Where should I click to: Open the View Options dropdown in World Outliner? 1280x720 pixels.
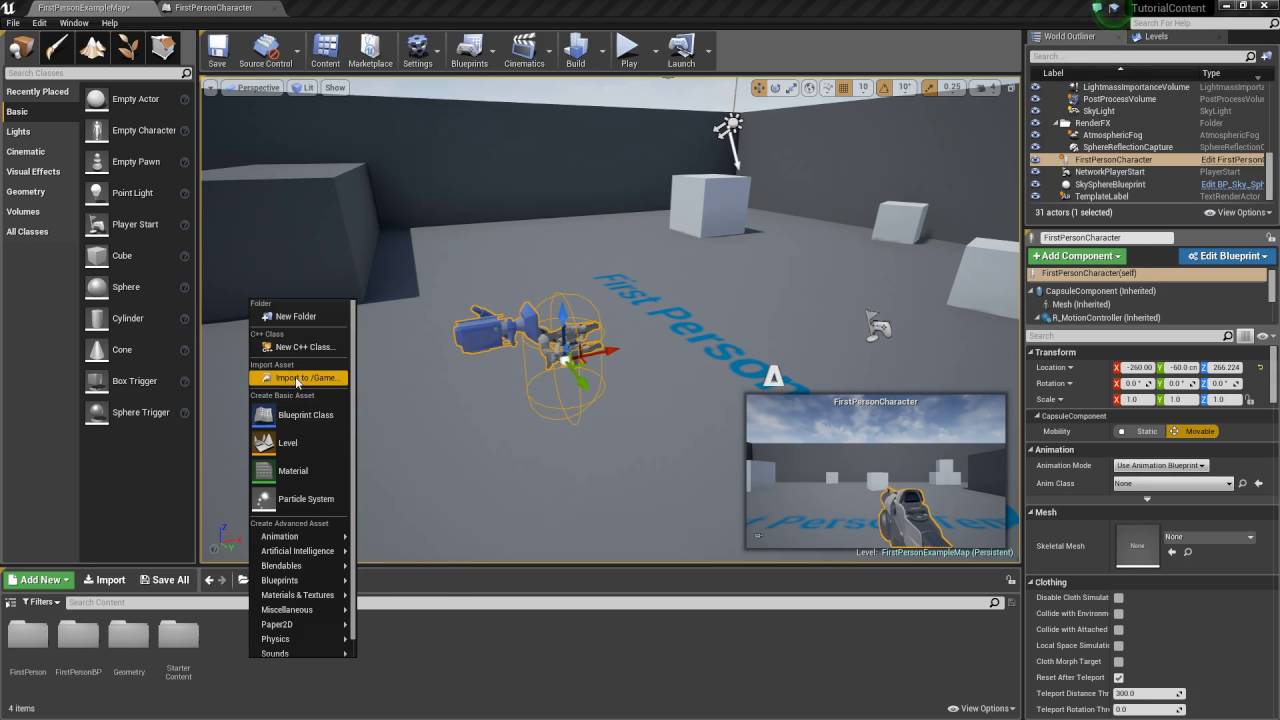point(1238,212)
